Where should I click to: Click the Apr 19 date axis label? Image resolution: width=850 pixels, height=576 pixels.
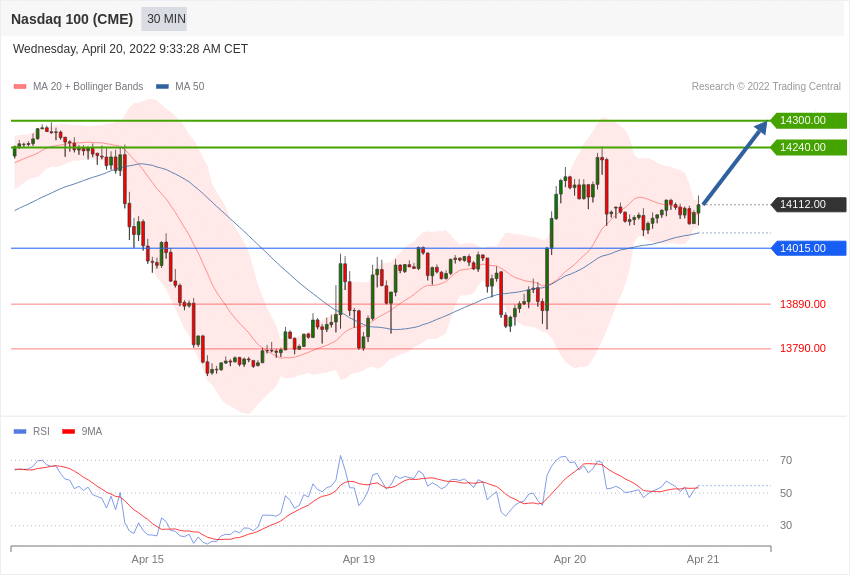click(x=359, y=559)
